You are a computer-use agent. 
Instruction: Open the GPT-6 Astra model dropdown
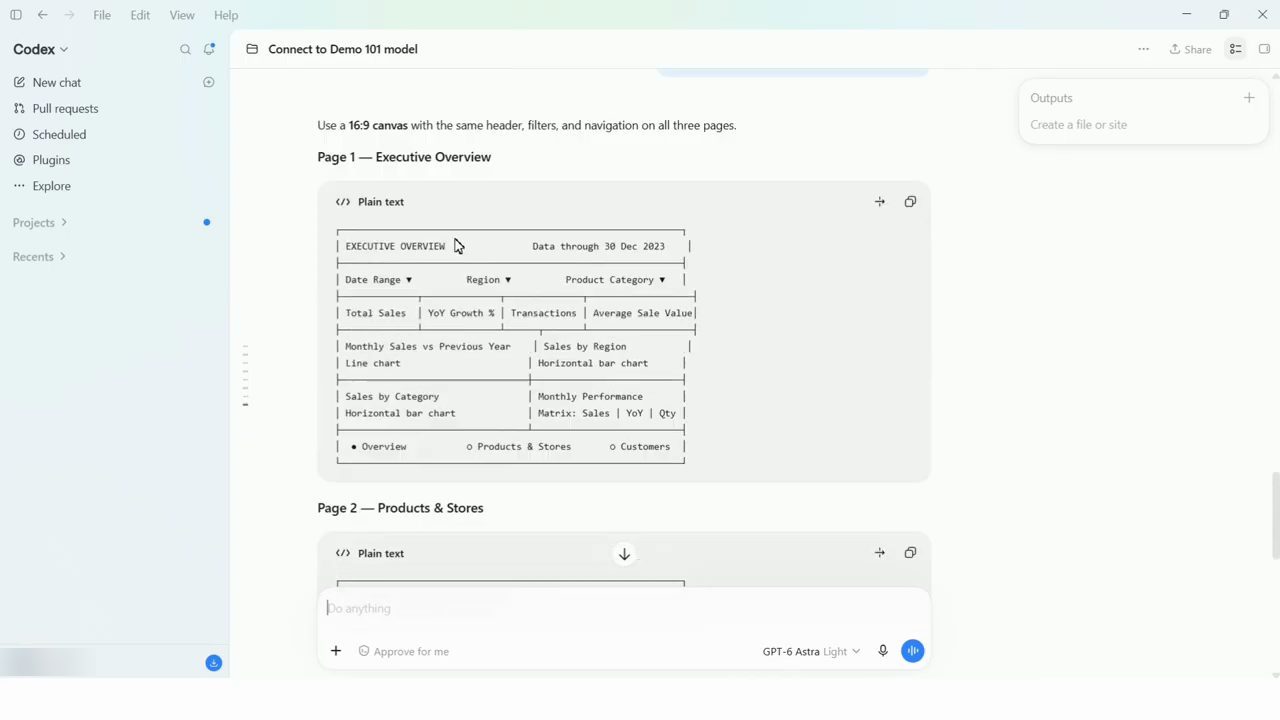(811, 651)
